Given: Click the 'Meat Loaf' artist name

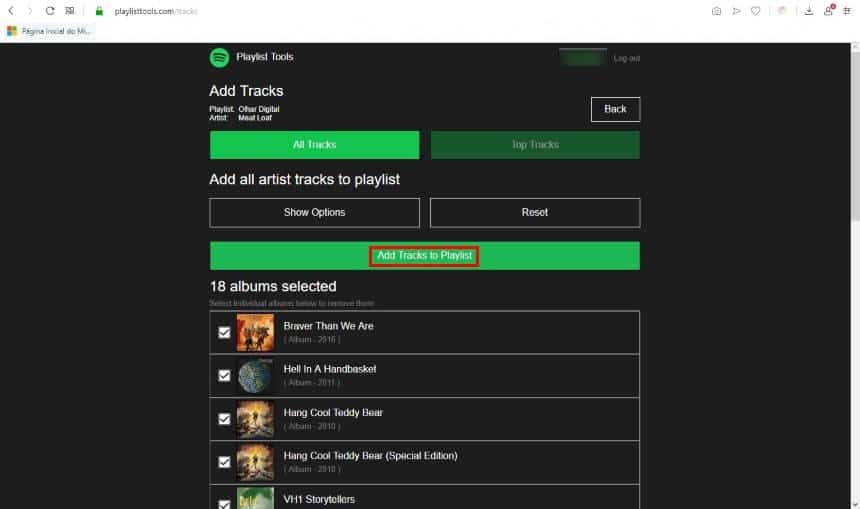Looking at the screenshot, I should pyautogui.click(x=255, y=117).
